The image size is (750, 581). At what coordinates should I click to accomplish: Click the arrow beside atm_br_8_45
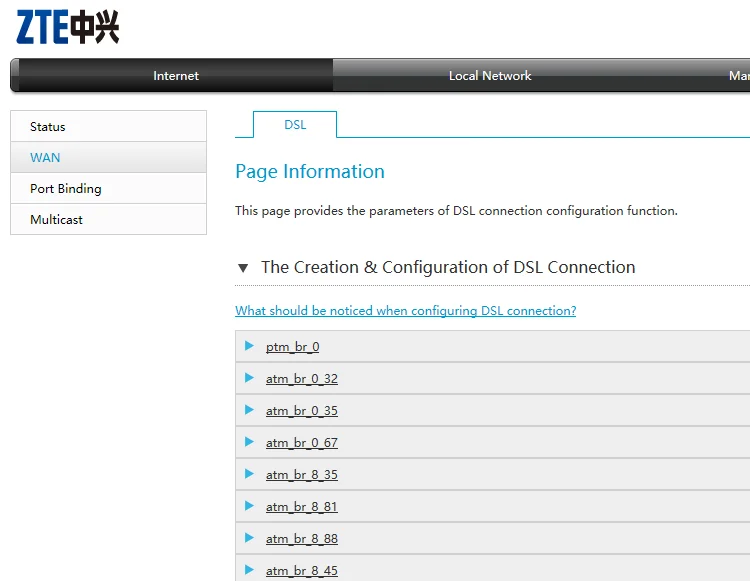tap(249, 570)
